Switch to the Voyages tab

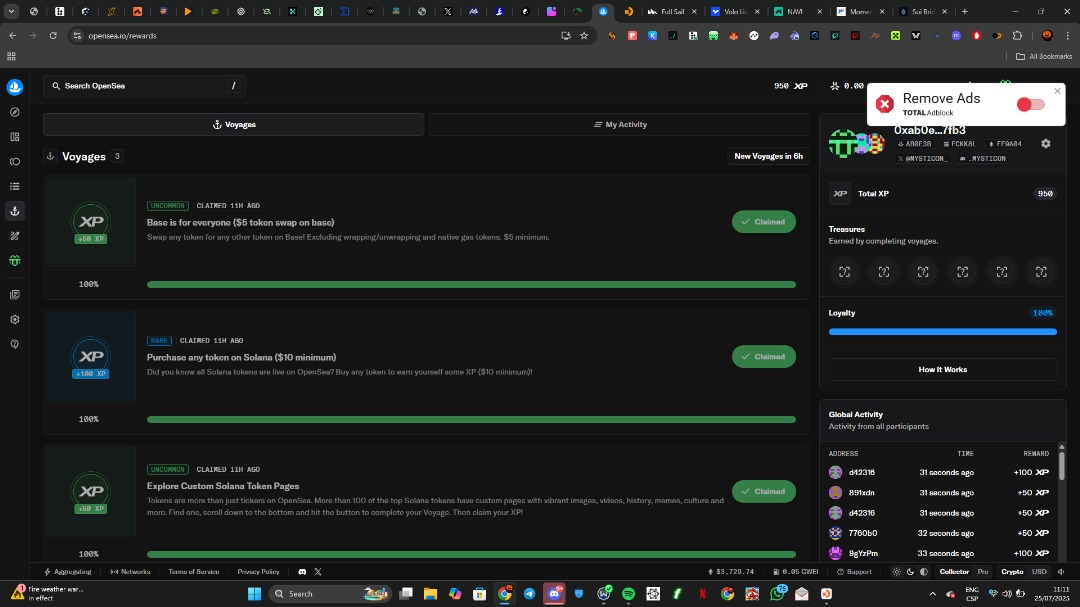(233, 125)
